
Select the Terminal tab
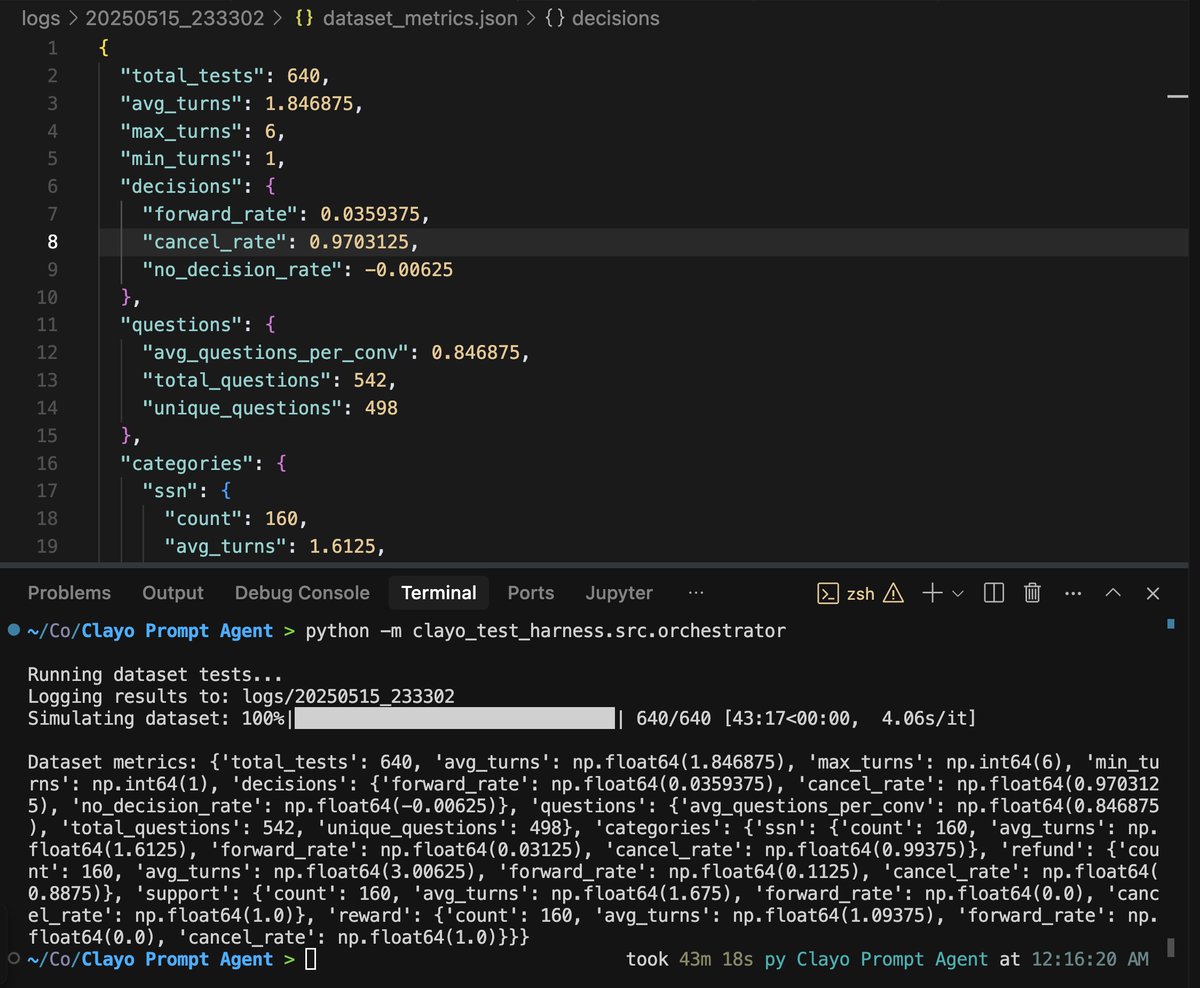pos(439,593)
